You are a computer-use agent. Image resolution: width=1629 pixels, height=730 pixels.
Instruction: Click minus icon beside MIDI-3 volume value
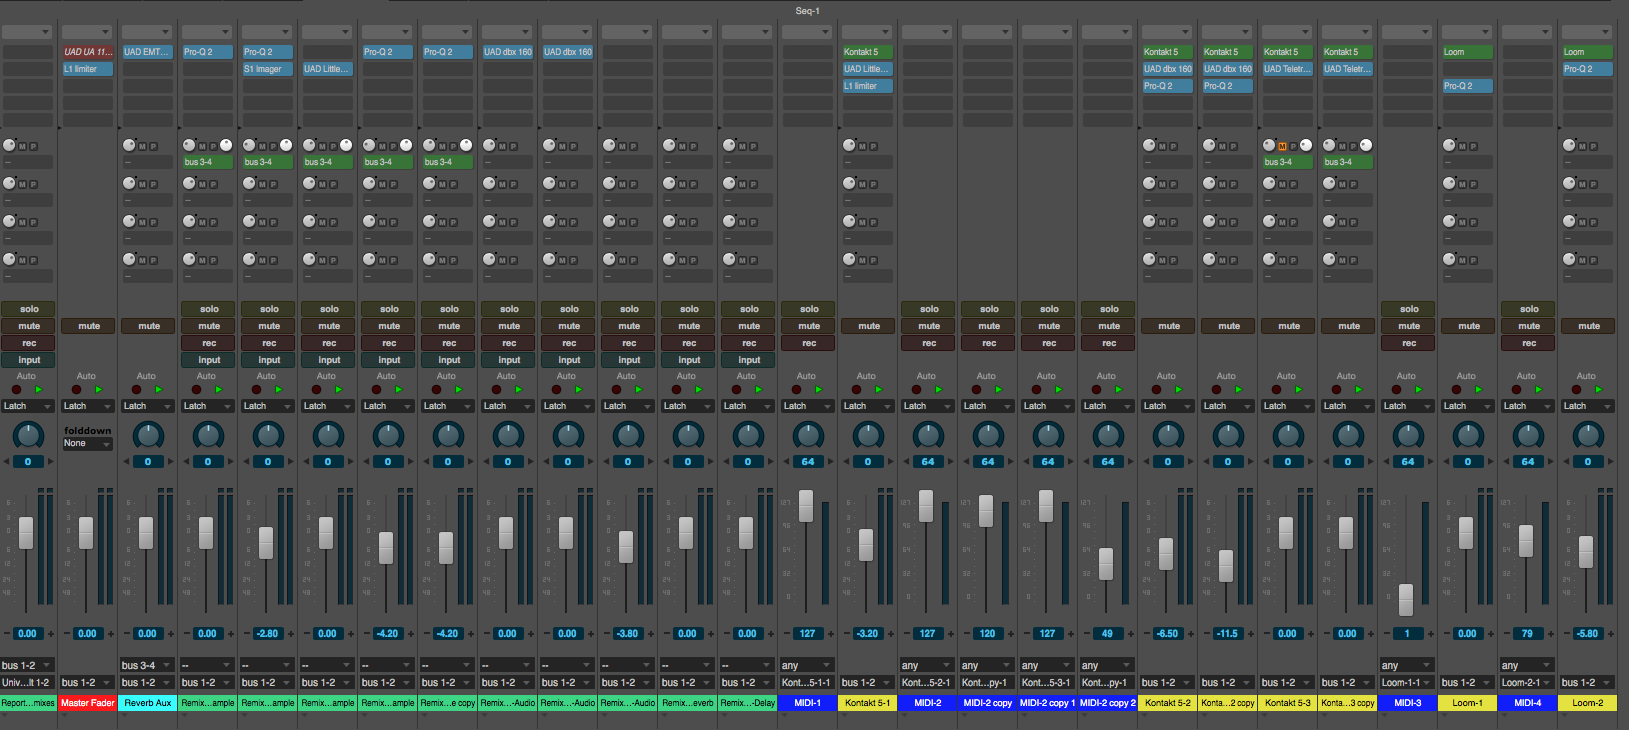[1386, 633]
